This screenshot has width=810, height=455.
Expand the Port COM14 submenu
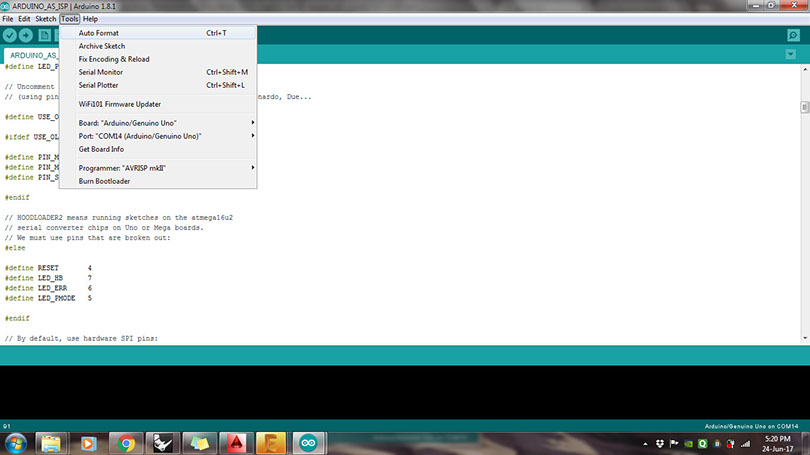158,136
